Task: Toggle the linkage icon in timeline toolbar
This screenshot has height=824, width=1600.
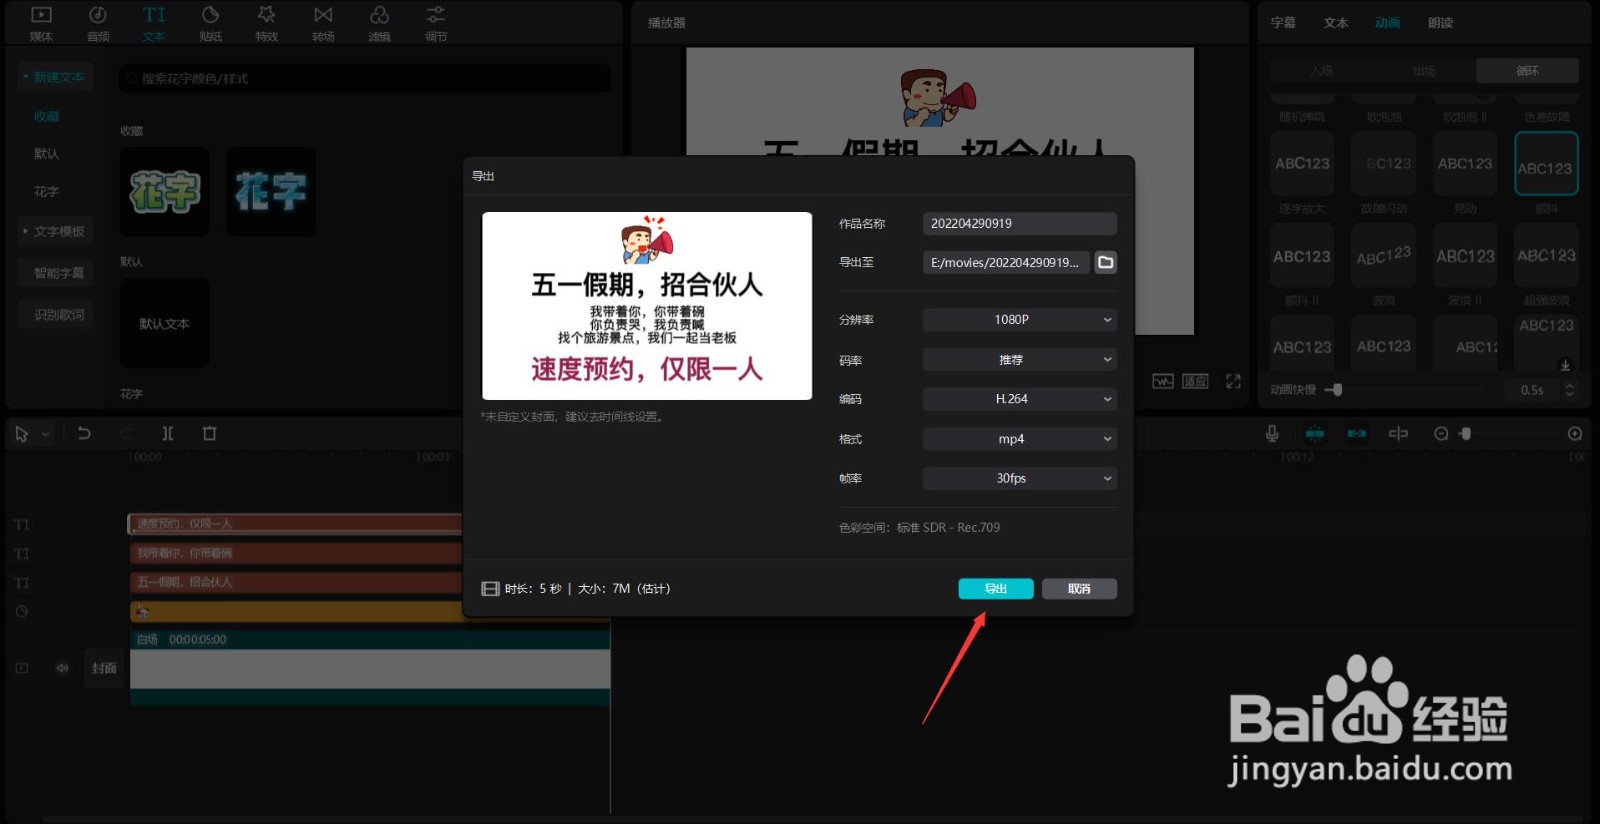Action: [x=1357, y=433]
